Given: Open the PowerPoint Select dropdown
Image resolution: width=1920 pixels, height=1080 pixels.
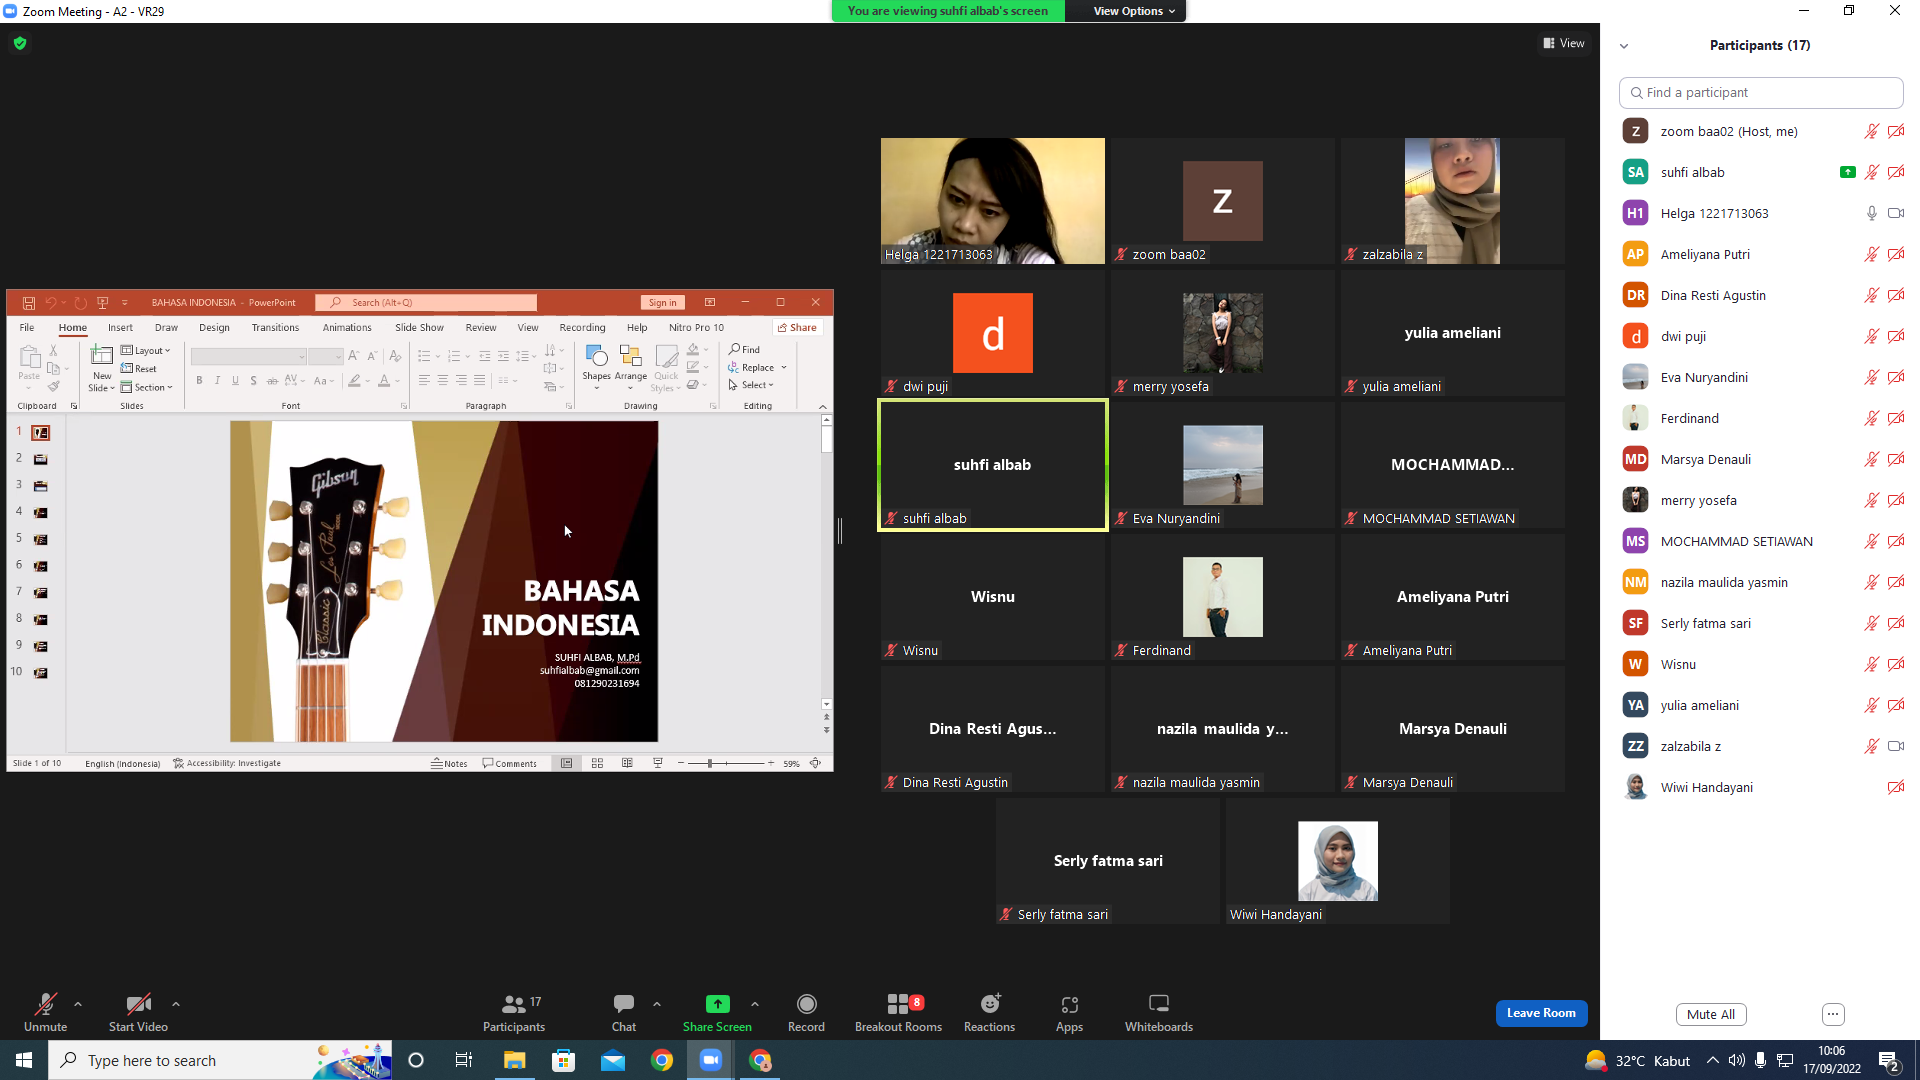Looking at the screenshot, I should 752,385.
